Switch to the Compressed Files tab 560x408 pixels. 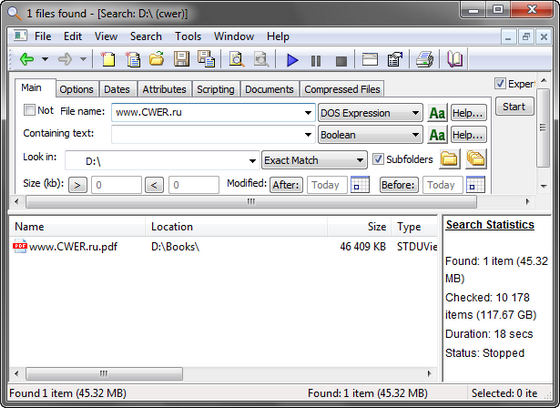click(x=342, y=89)
